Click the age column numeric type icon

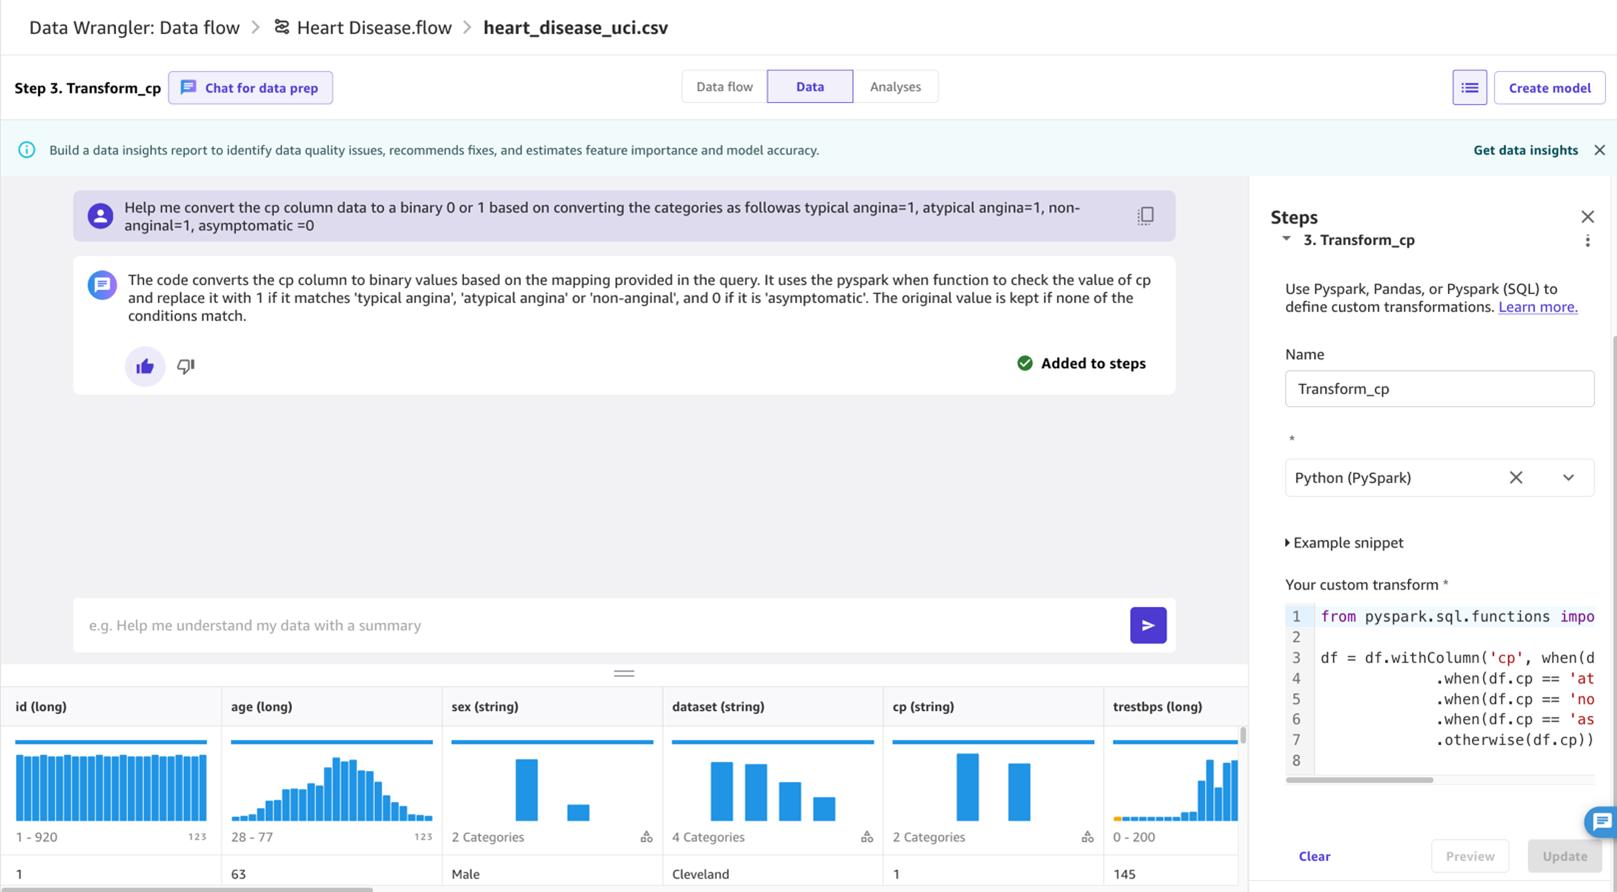point(423,837)
